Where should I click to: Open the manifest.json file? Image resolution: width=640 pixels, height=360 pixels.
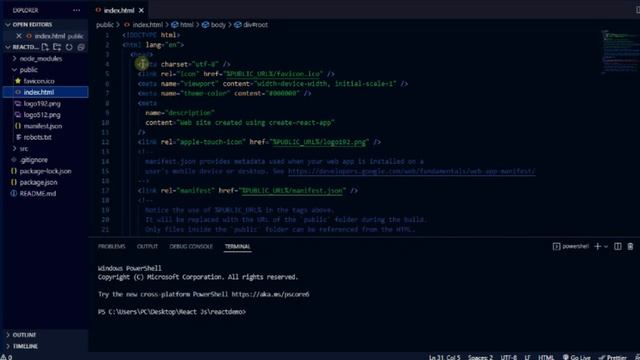[42, 126]
